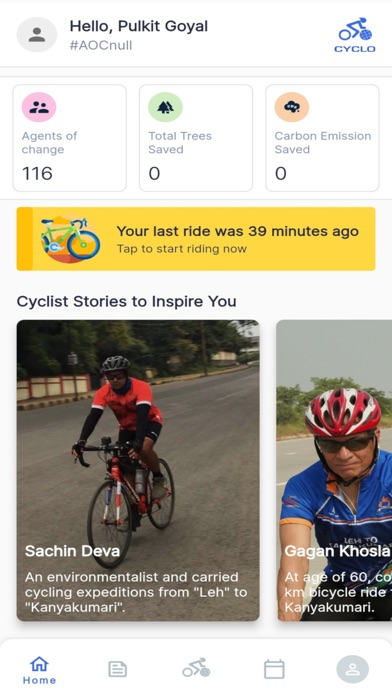The width and height of the screenshot is (392, 696).
Task: Open the profile icon in the bottom navigation
Action: tap(352, 669)
